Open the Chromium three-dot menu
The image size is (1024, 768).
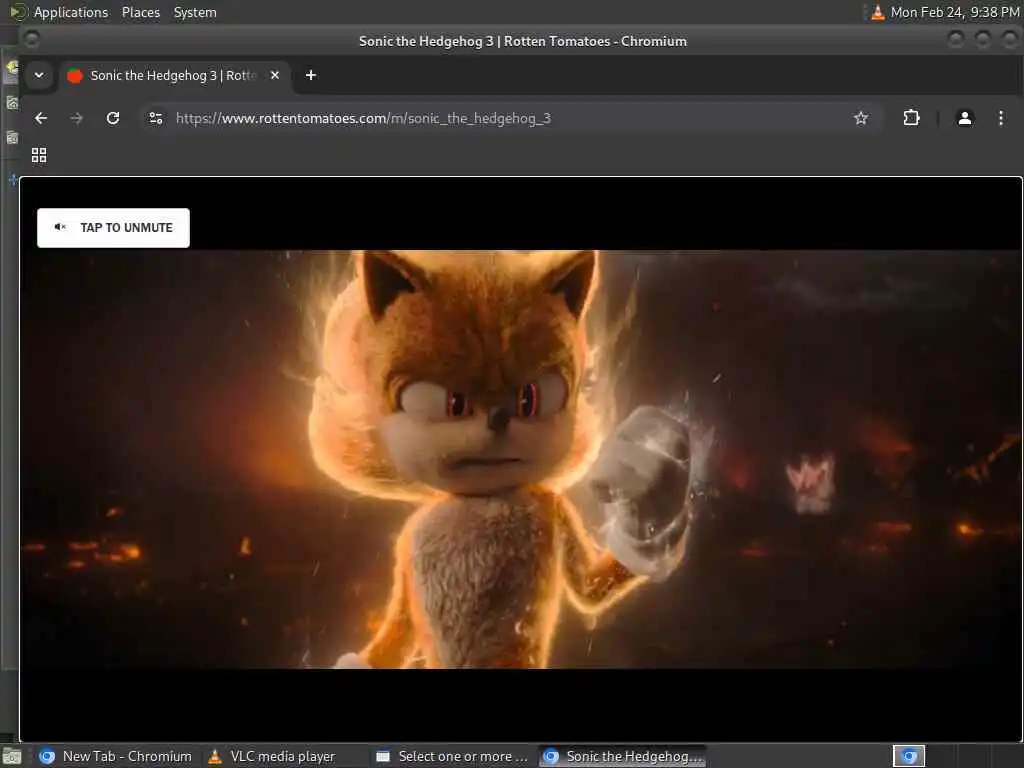click(x=1000, y=118)
